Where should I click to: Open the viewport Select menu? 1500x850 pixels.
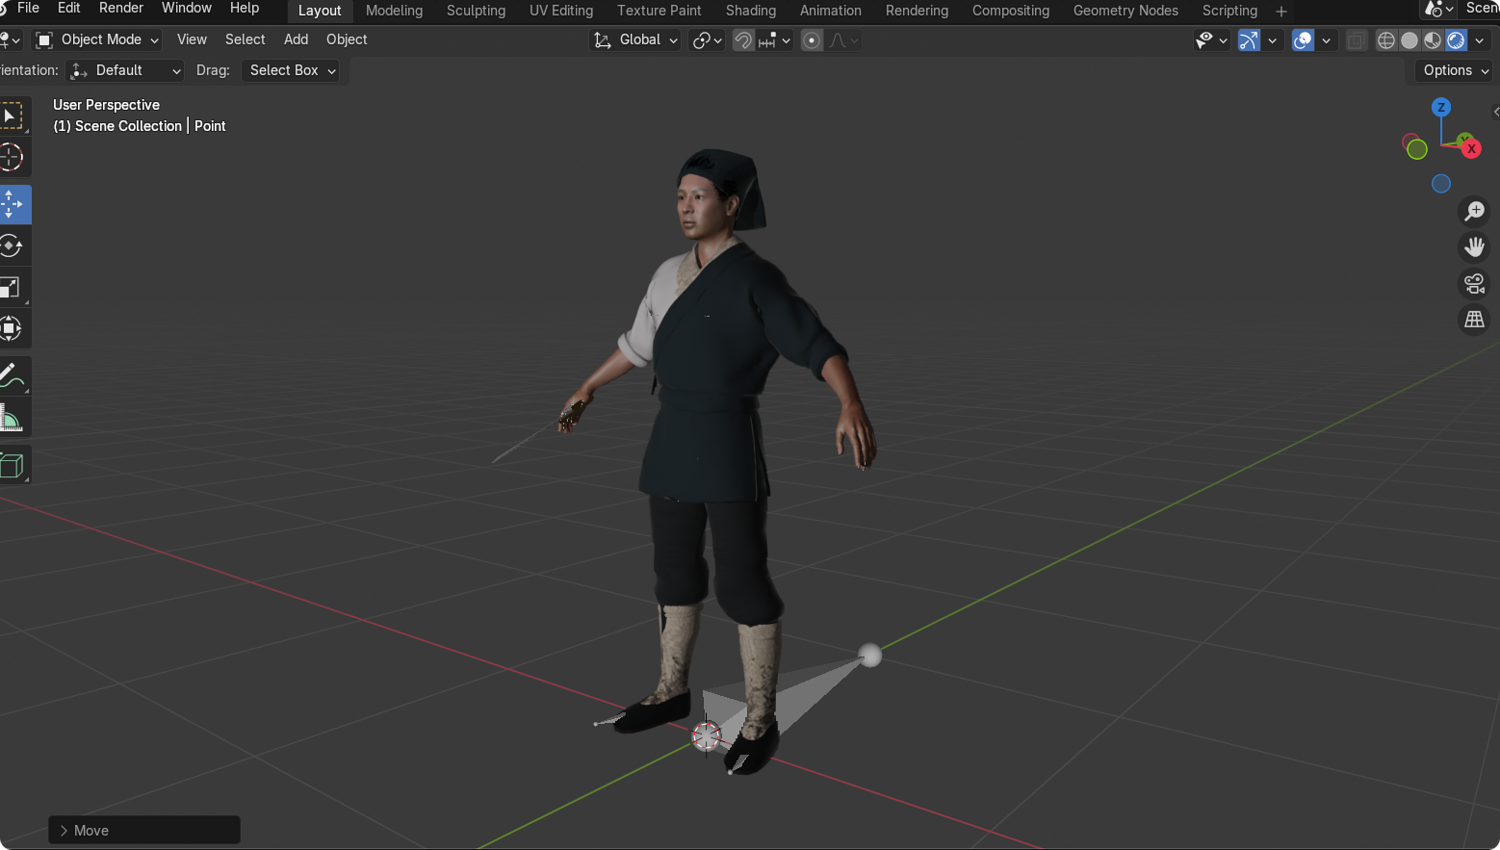click(x=245, y=40)
